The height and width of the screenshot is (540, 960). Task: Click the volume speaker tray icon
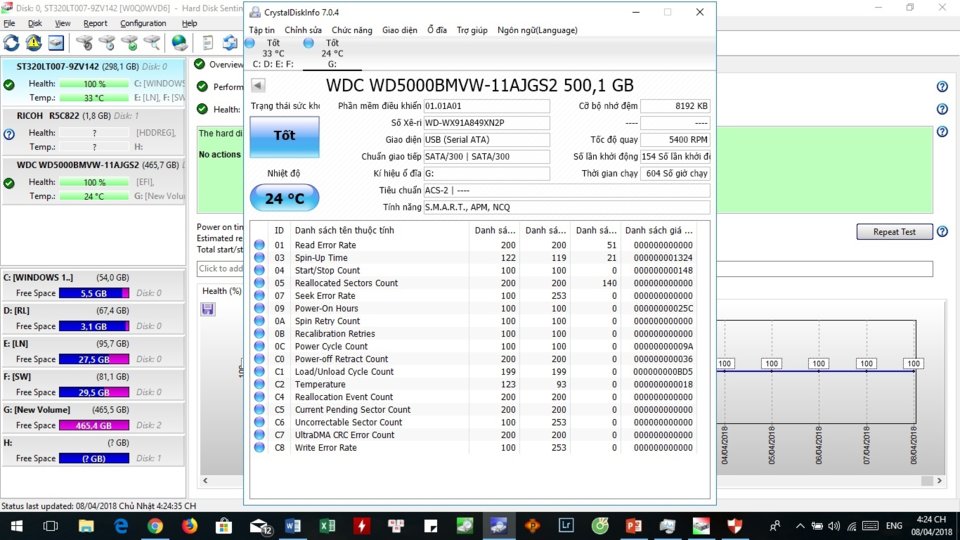coord(834,526)
